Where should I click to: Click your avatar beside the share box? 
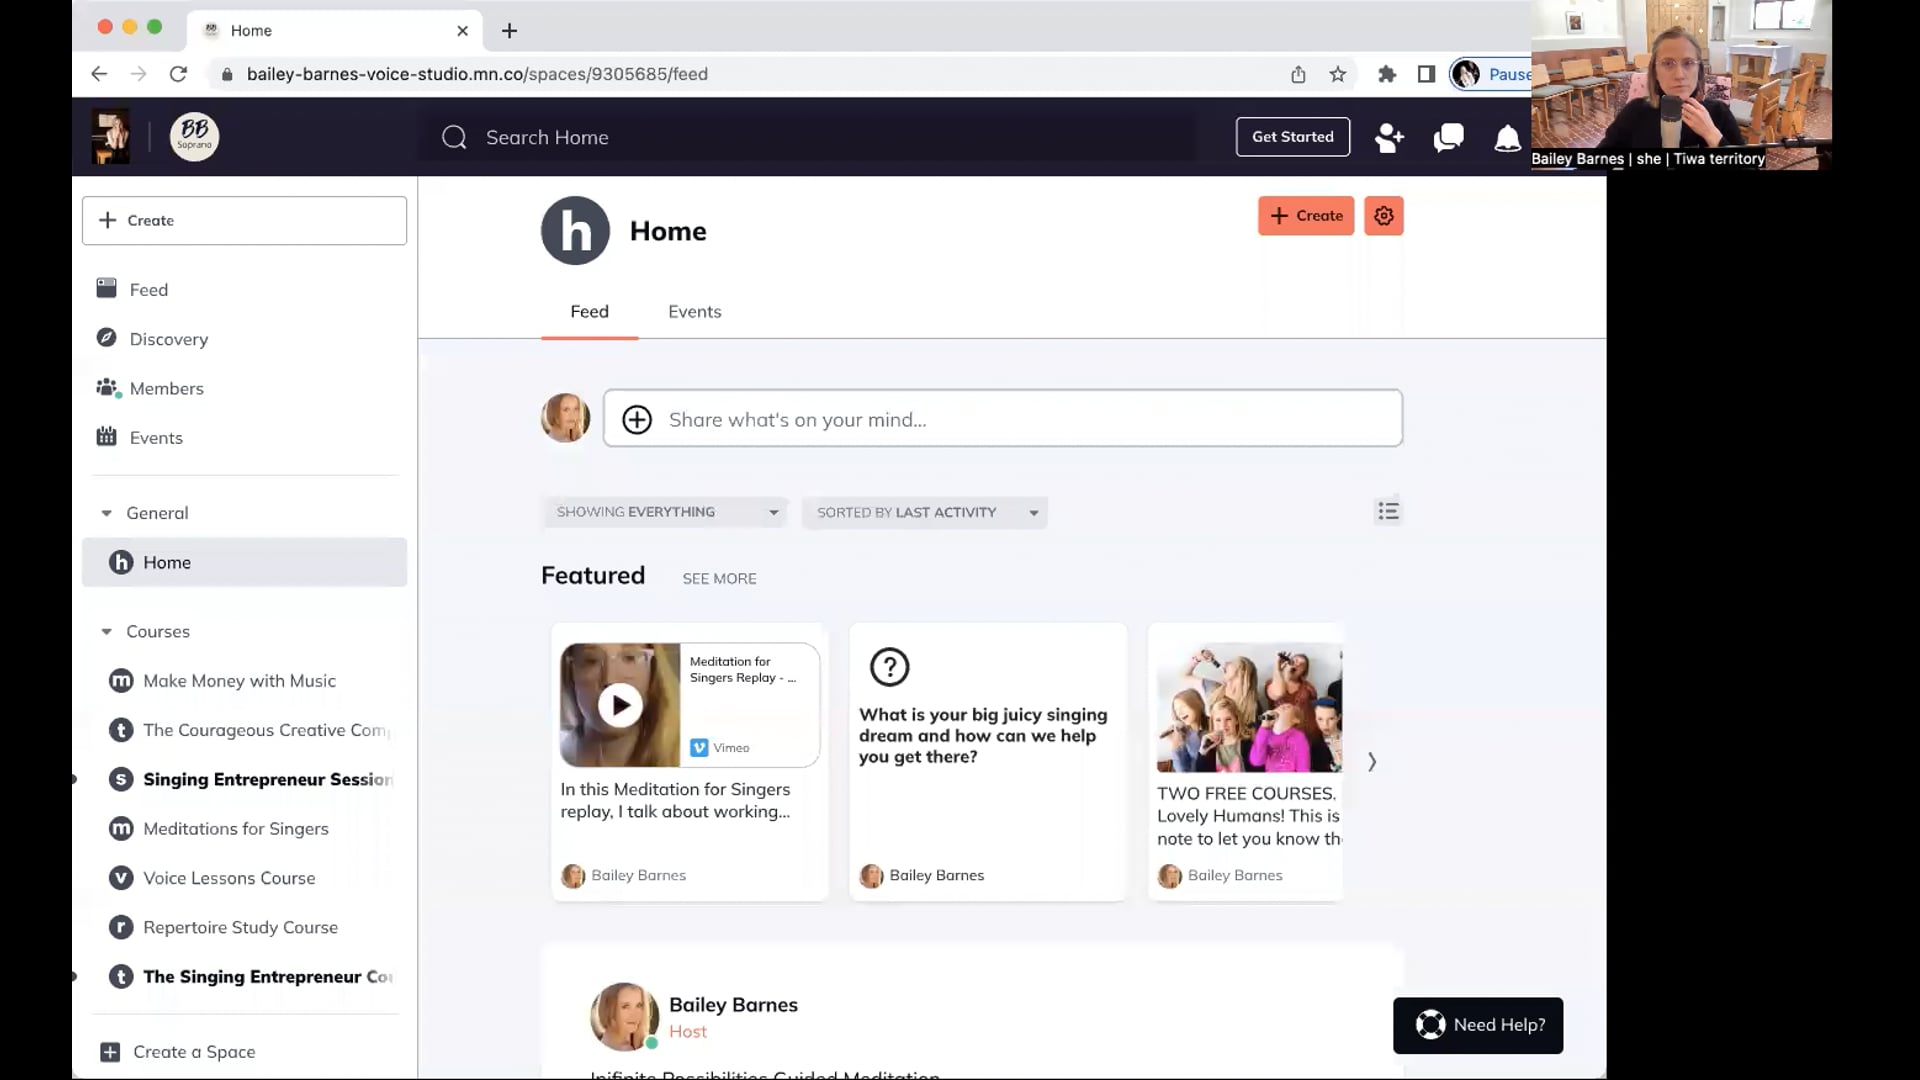pos(565,418)
